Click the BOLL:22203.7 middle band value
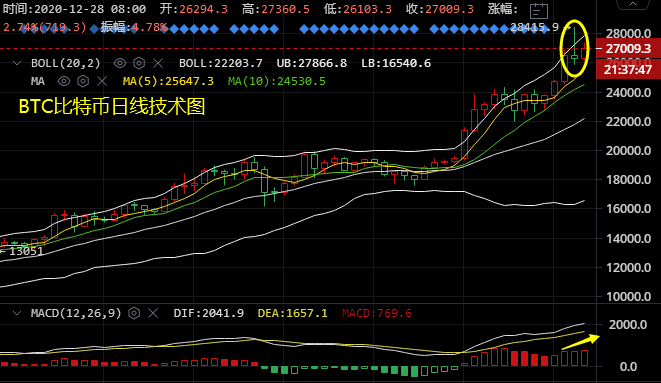This screenshot has width=661, height=383. [220, 63]
